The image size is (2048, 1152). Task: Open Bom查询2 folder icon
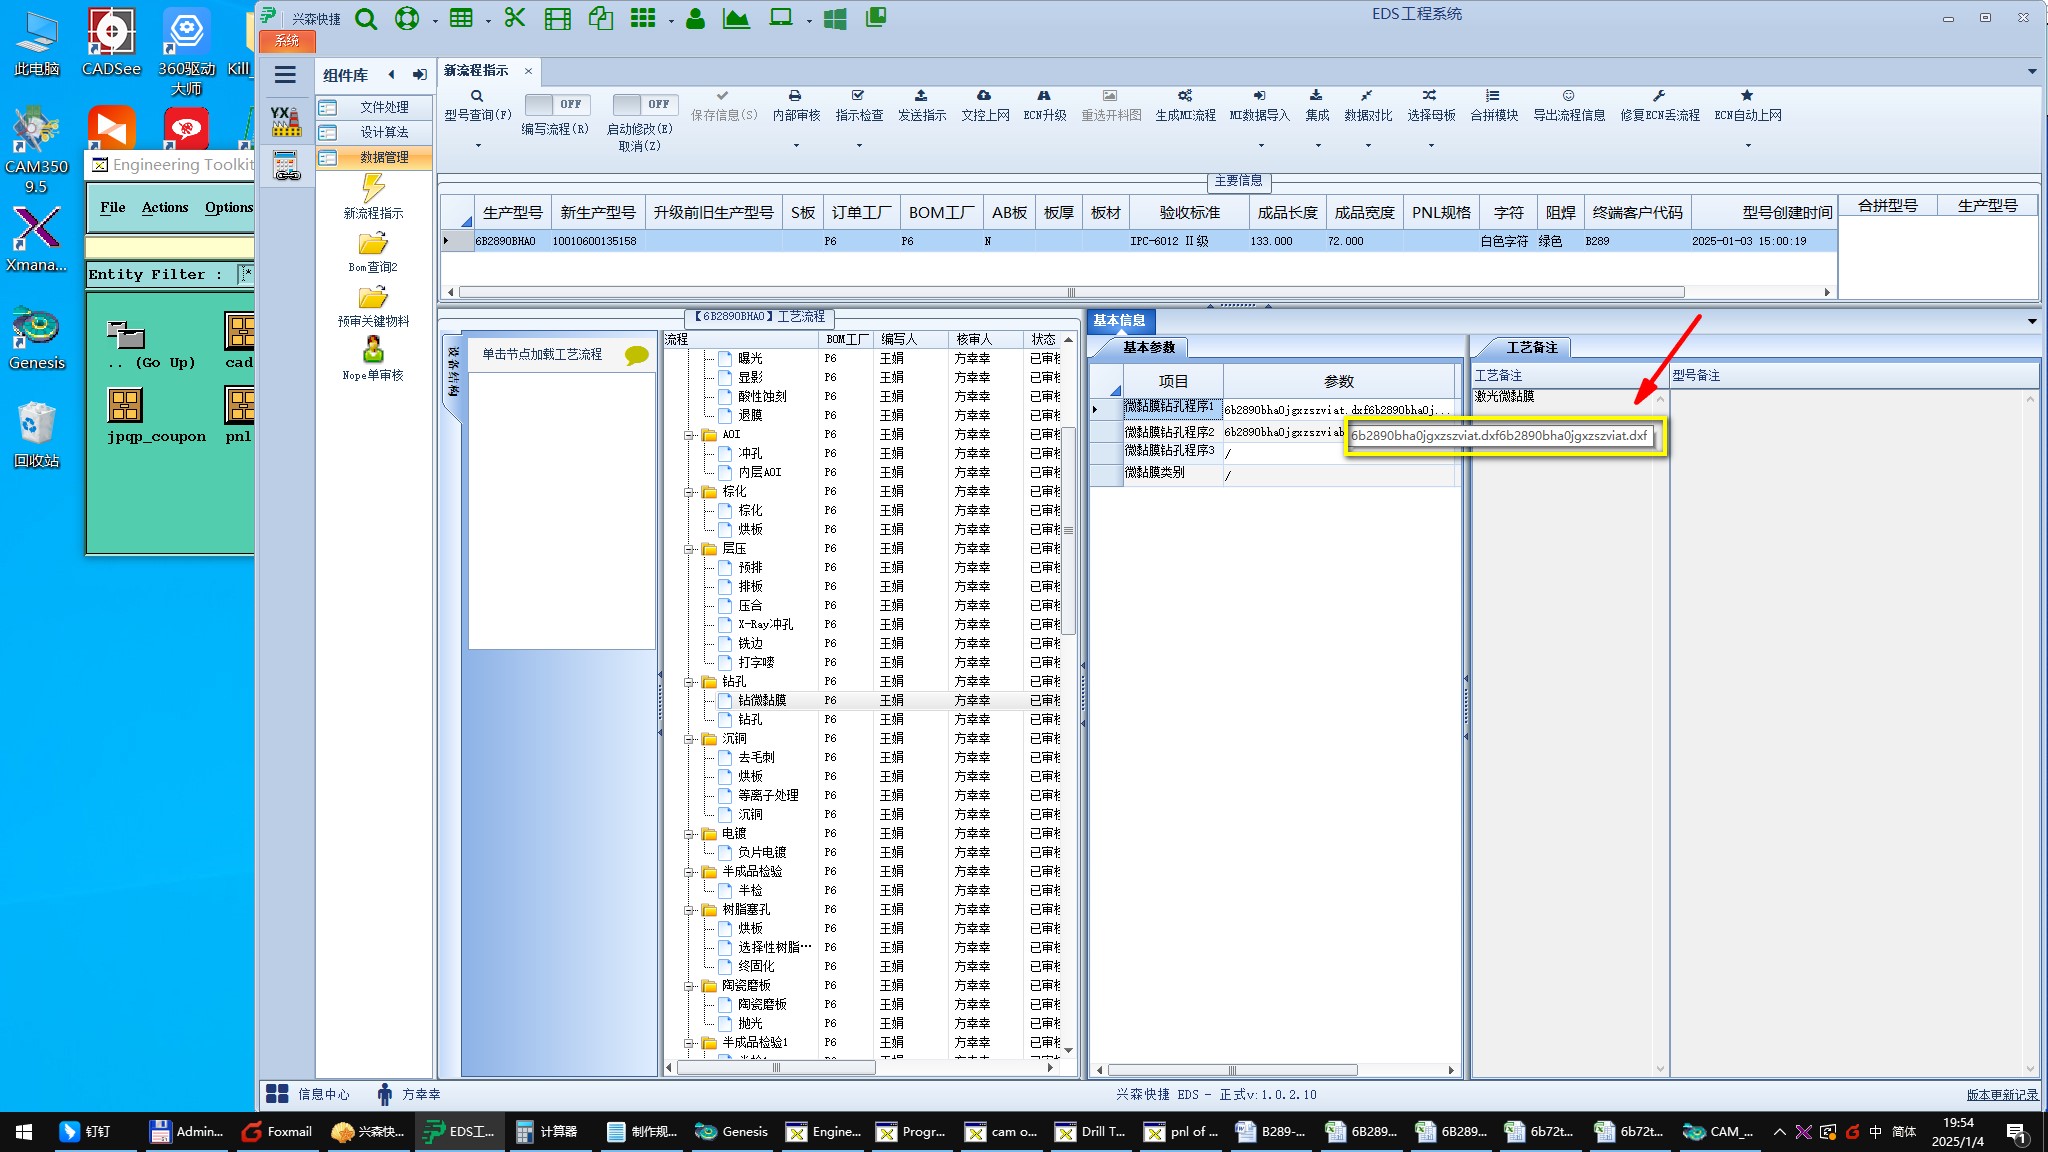click(x=373, y=244)
